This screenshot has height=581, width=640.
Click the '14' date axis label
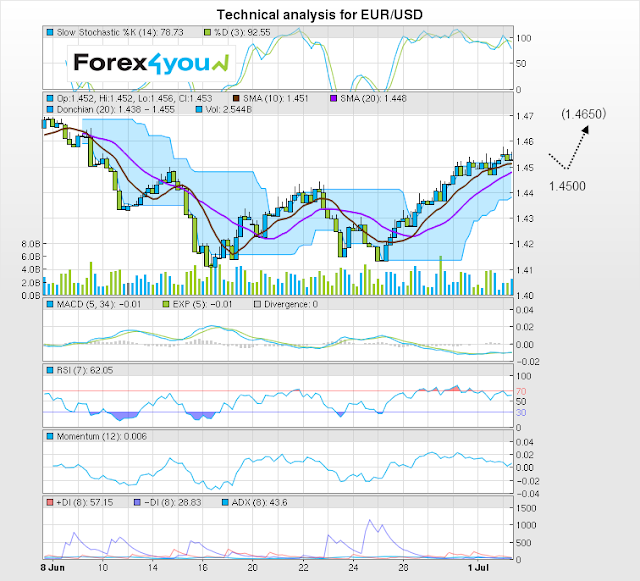click(153, 568)
